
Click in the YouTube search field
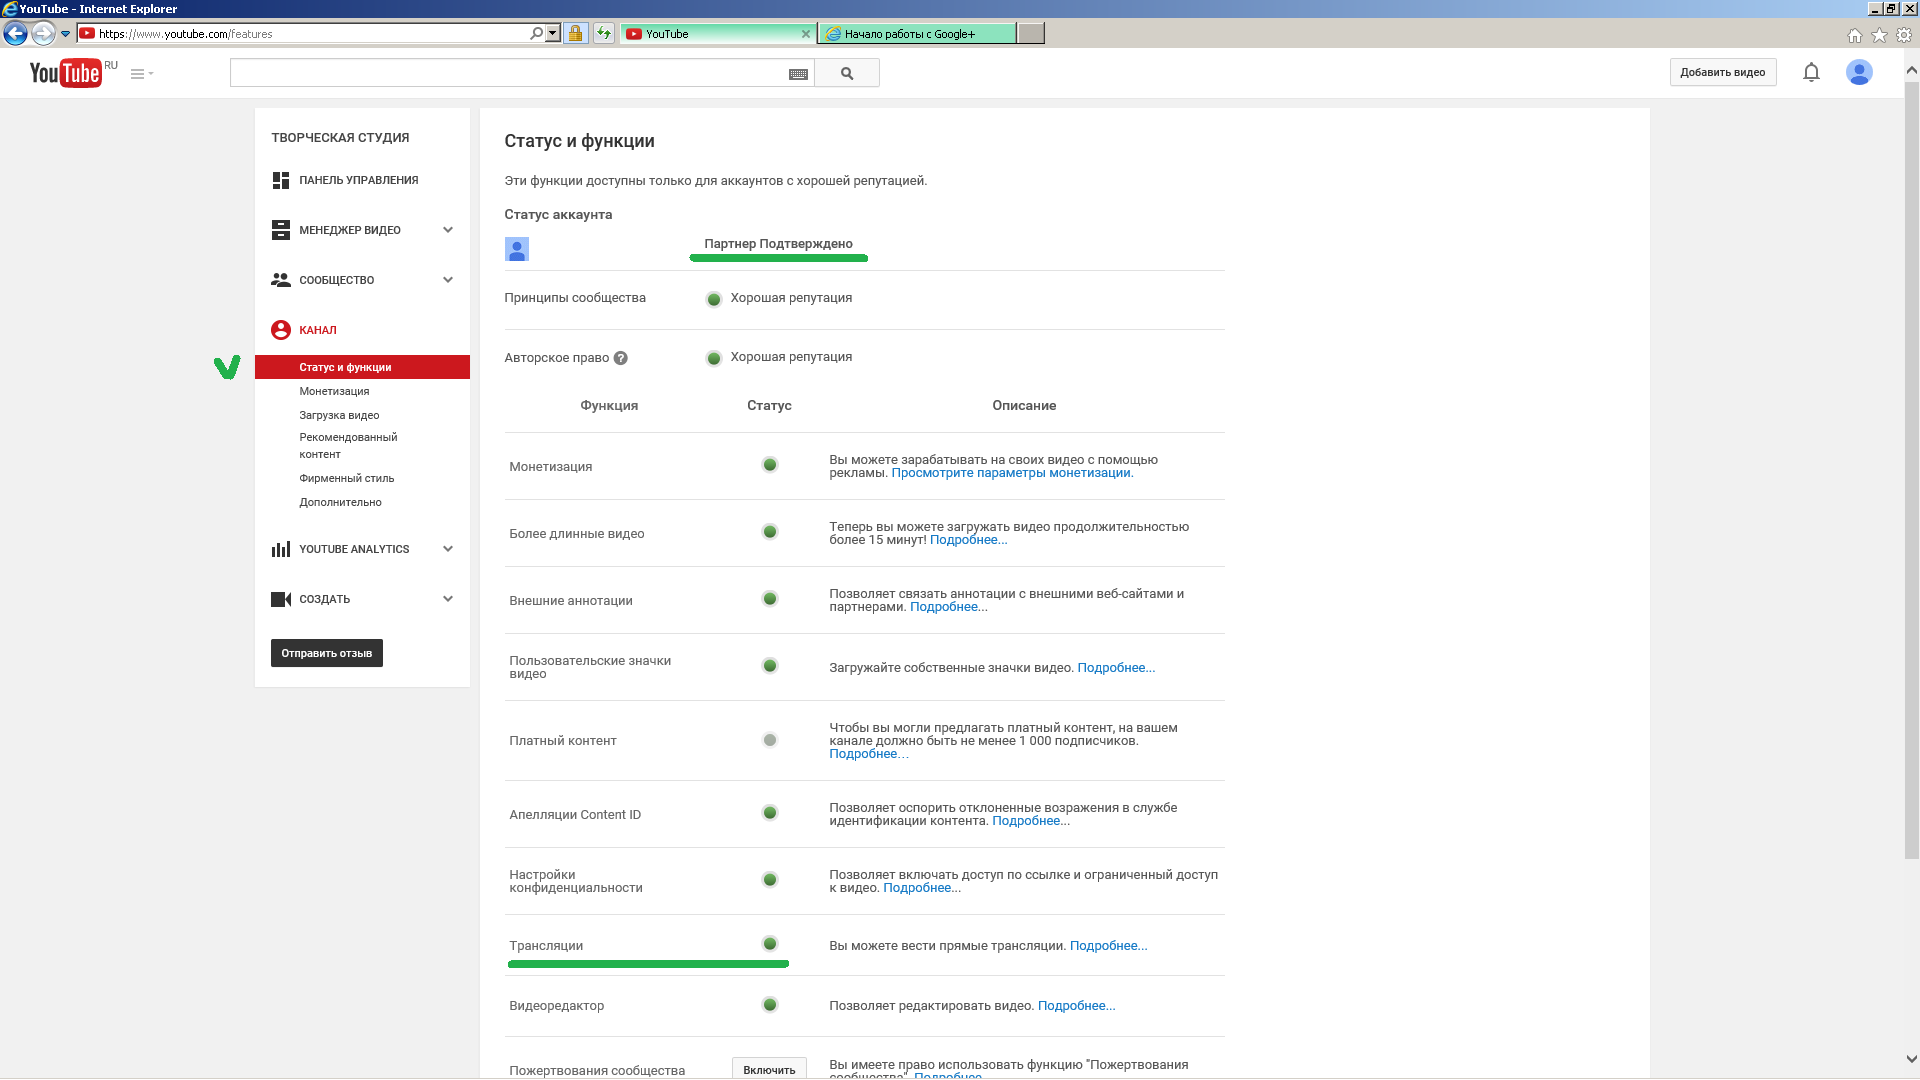(508, 73)
